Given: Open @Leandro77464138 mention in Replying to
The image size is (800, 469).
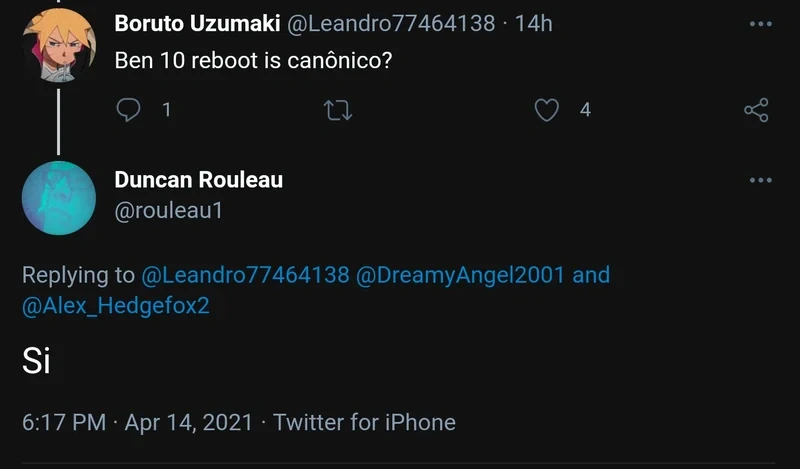Looking at the screenshot, I should (x=245, y=275).
